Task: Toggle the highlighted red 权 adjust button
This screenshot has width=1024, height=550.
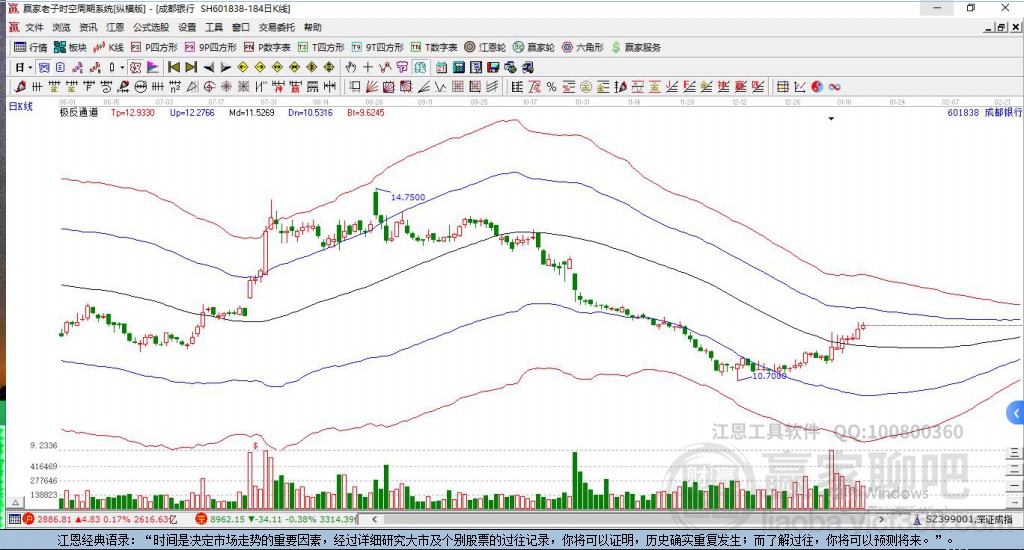Action: pos(135,67)
